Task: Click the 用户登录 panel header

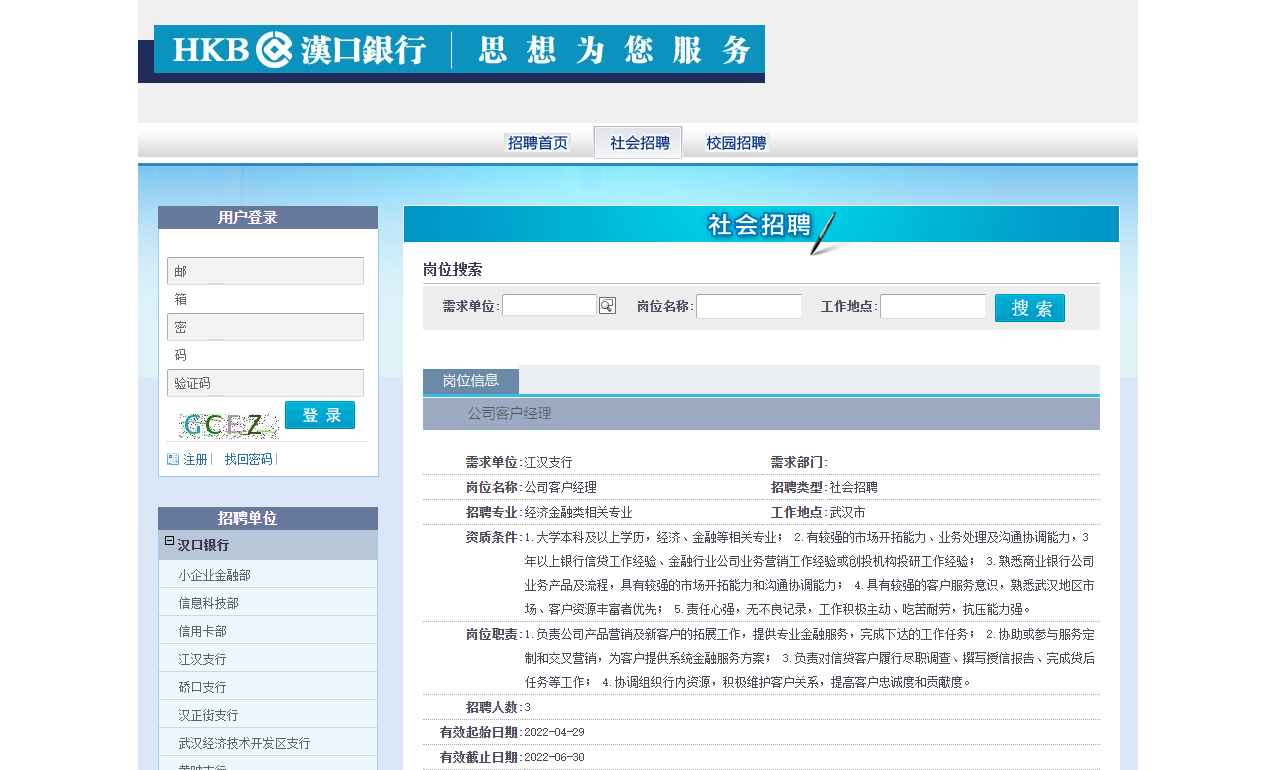Action: pyautogui.click(x=268, y=217)
